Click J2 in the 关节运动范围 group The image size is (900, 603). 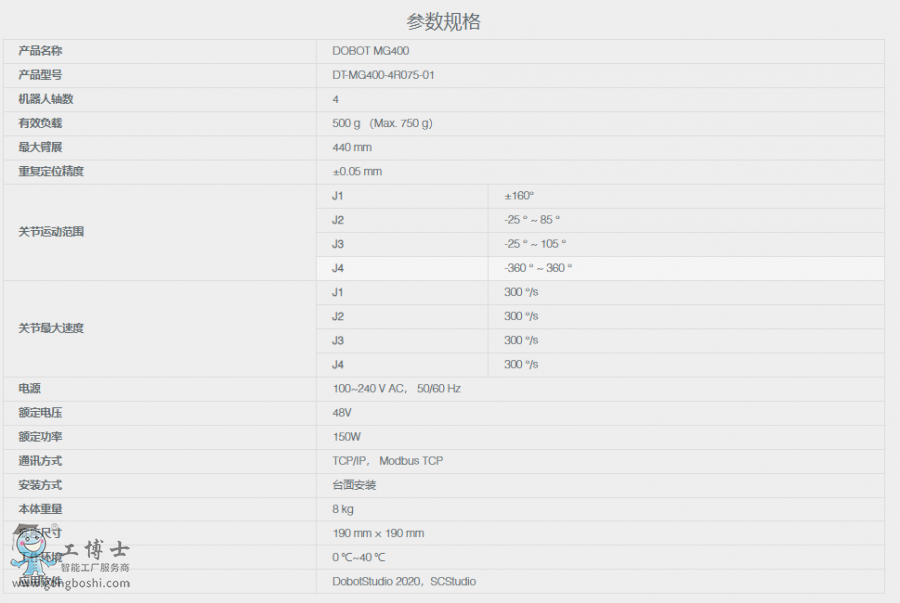tap(338, 220)
